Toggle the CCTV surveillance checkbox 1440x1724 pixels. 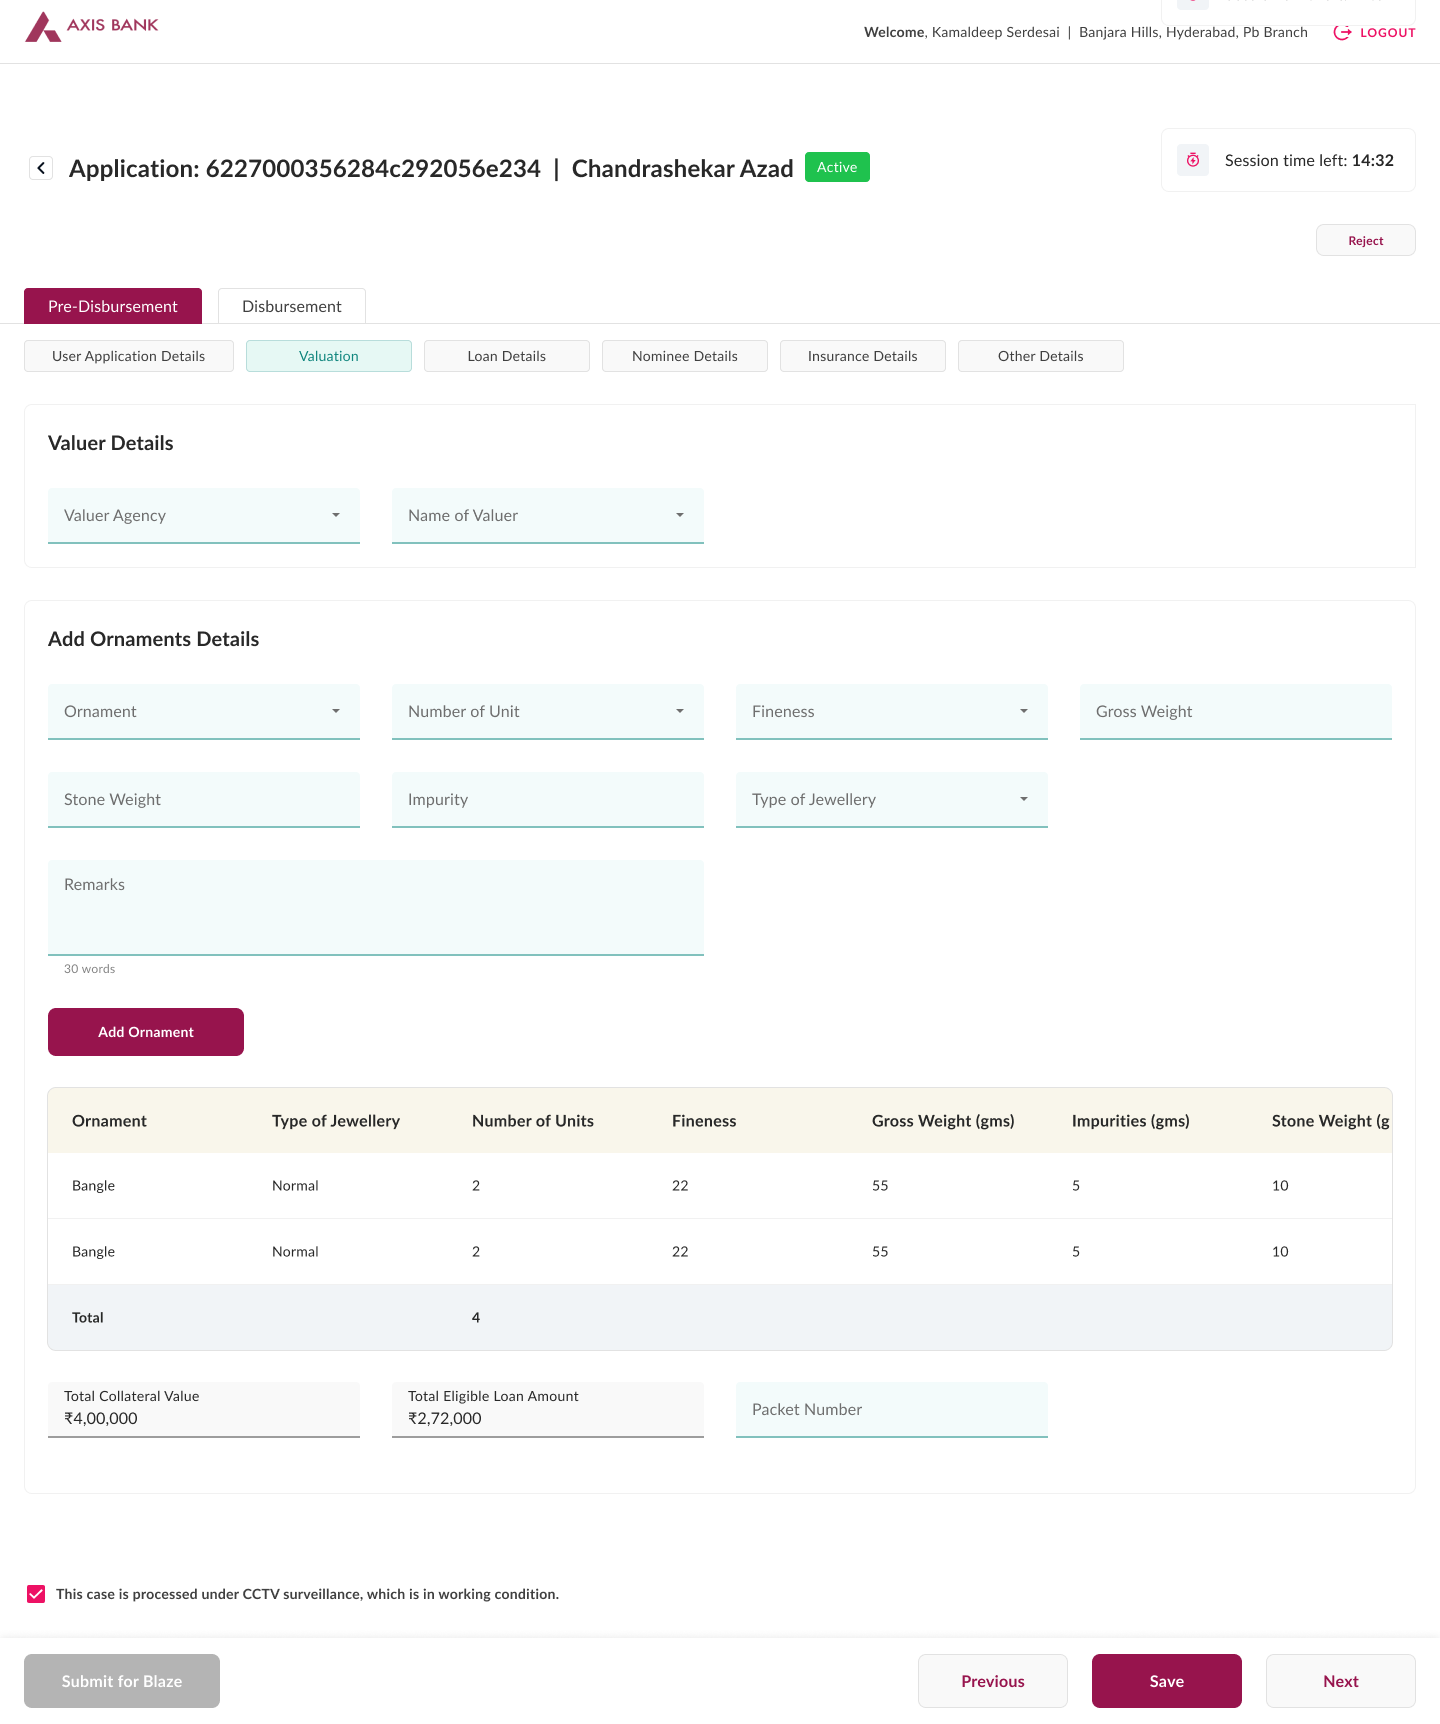click(36, 1594)
